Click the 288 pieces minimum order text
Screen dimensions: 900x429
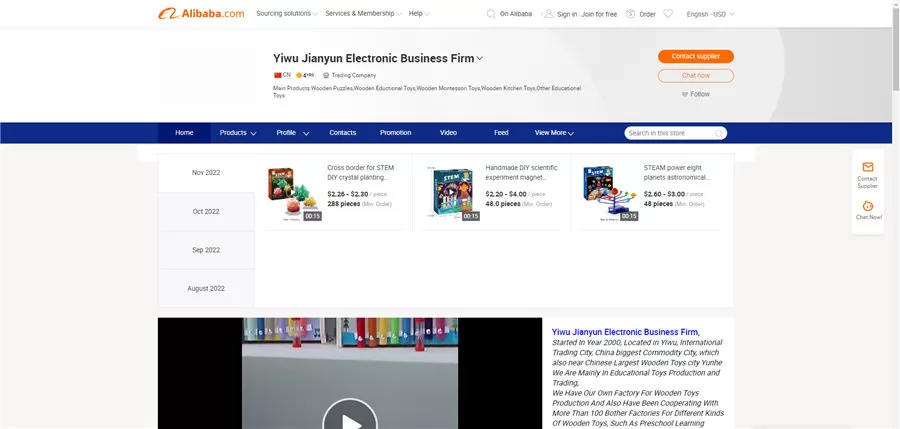[344, 204]
